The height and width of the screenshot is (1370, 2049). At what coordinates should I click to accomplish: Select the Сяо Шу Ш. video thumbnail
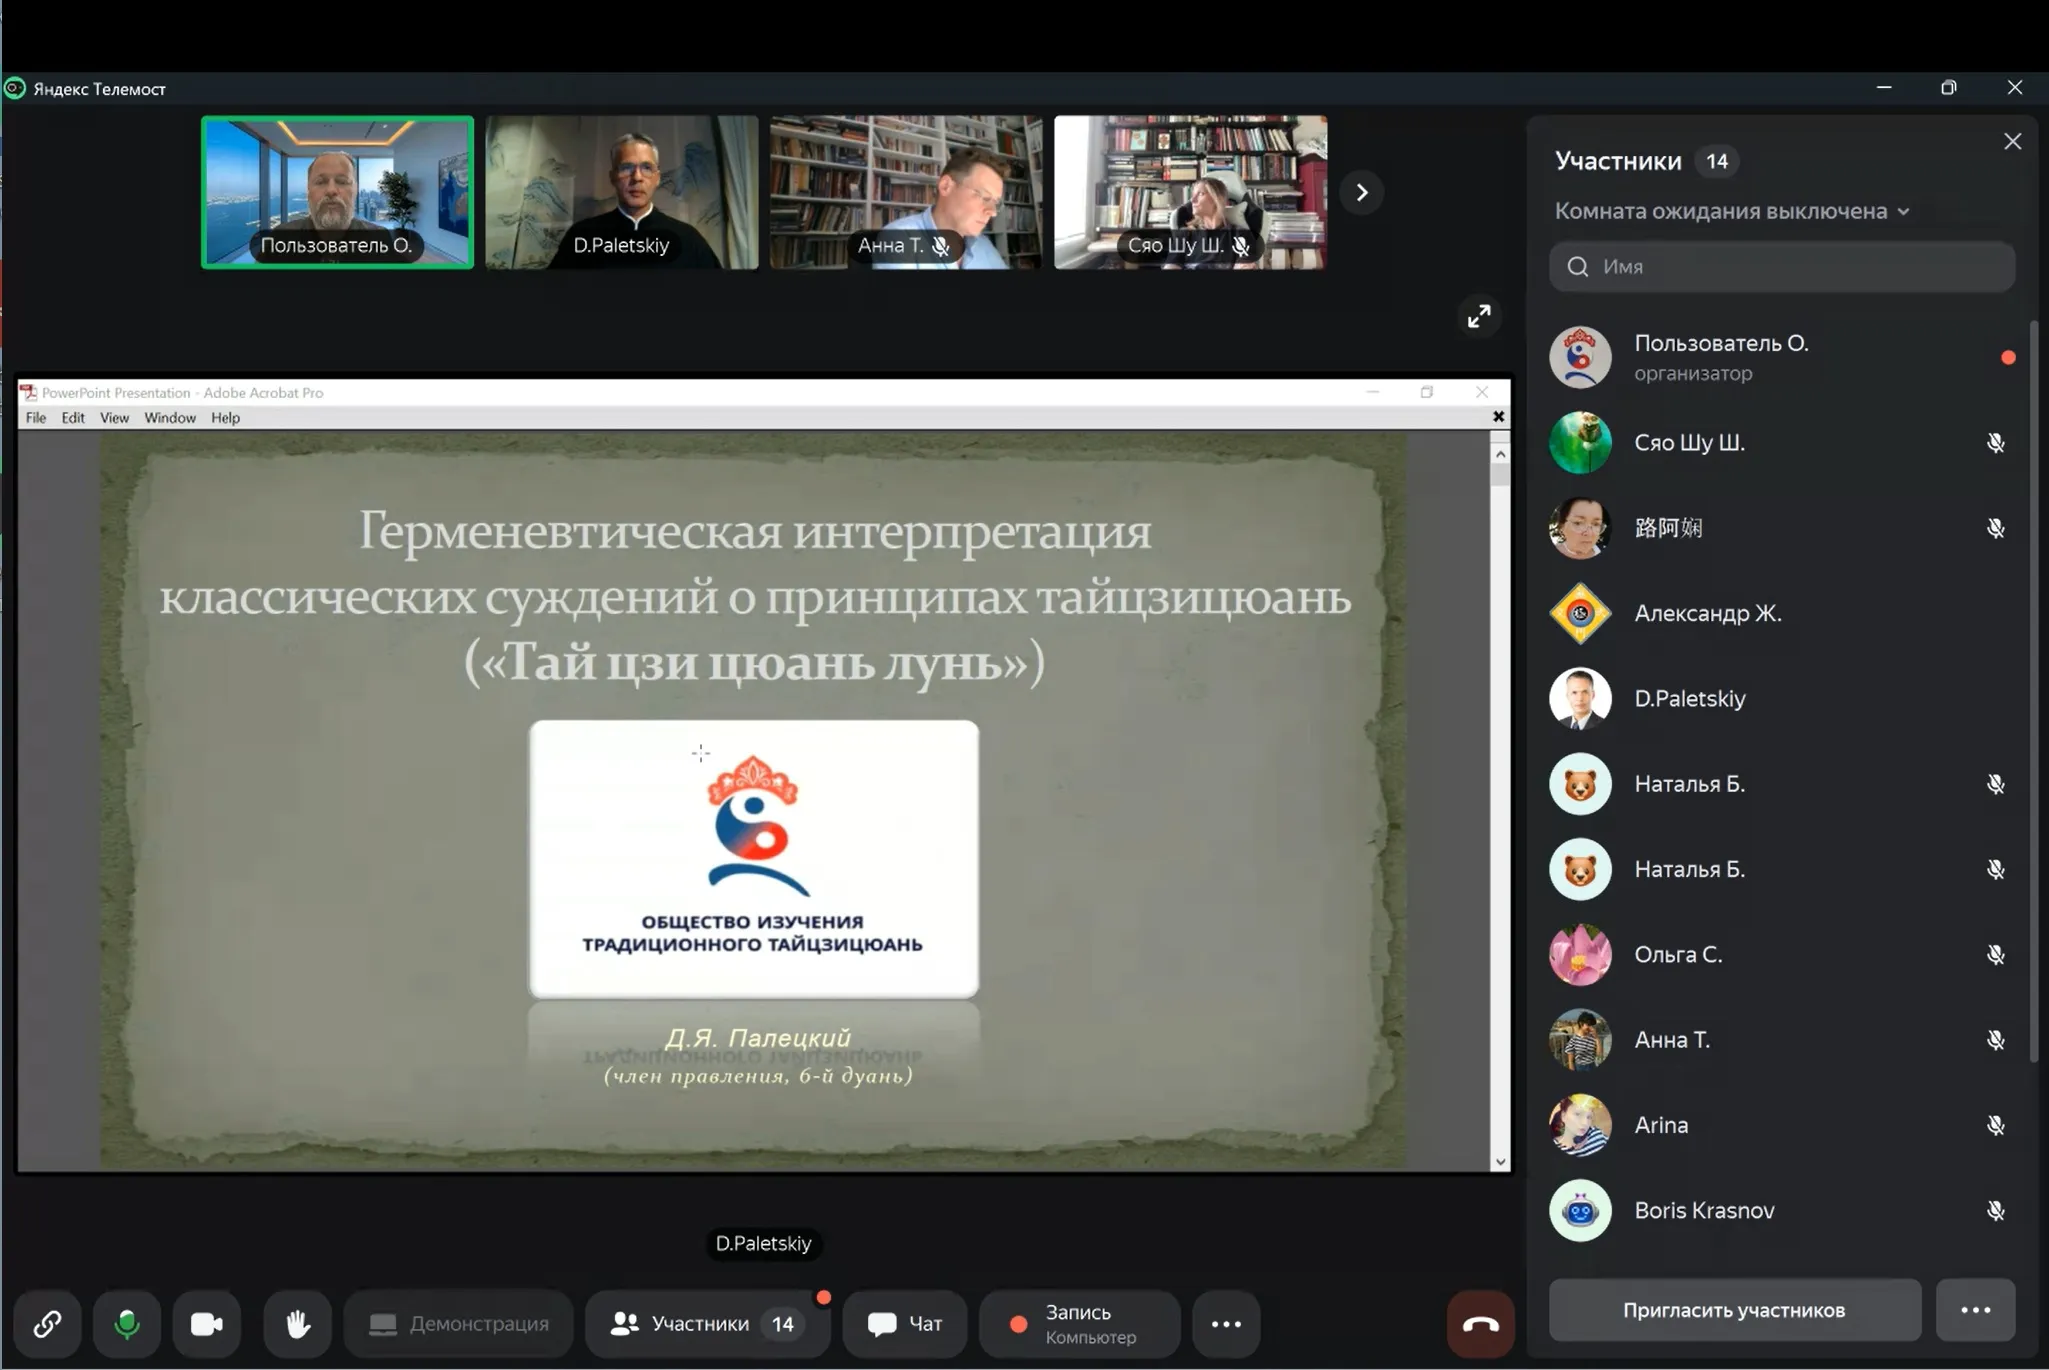tap(1190, 192)
